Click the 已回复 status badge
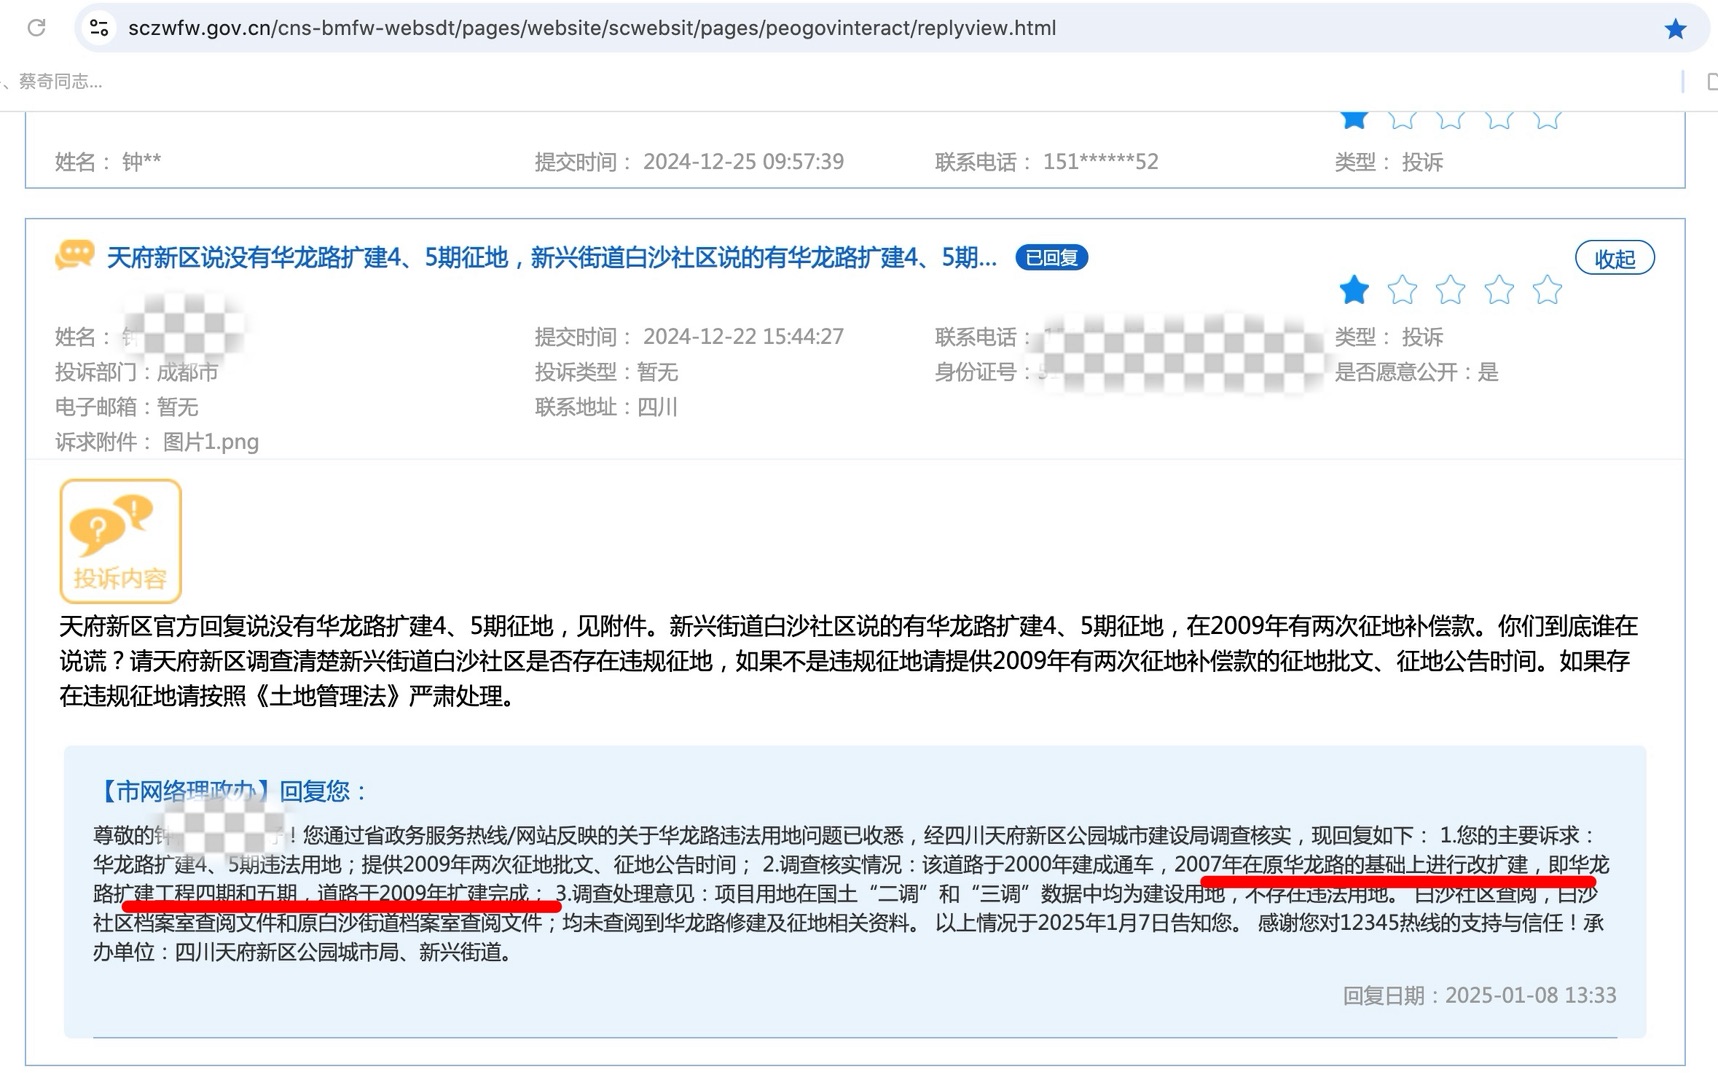The height and width of the screenshot is (1080, 1718). point(1051,258)
